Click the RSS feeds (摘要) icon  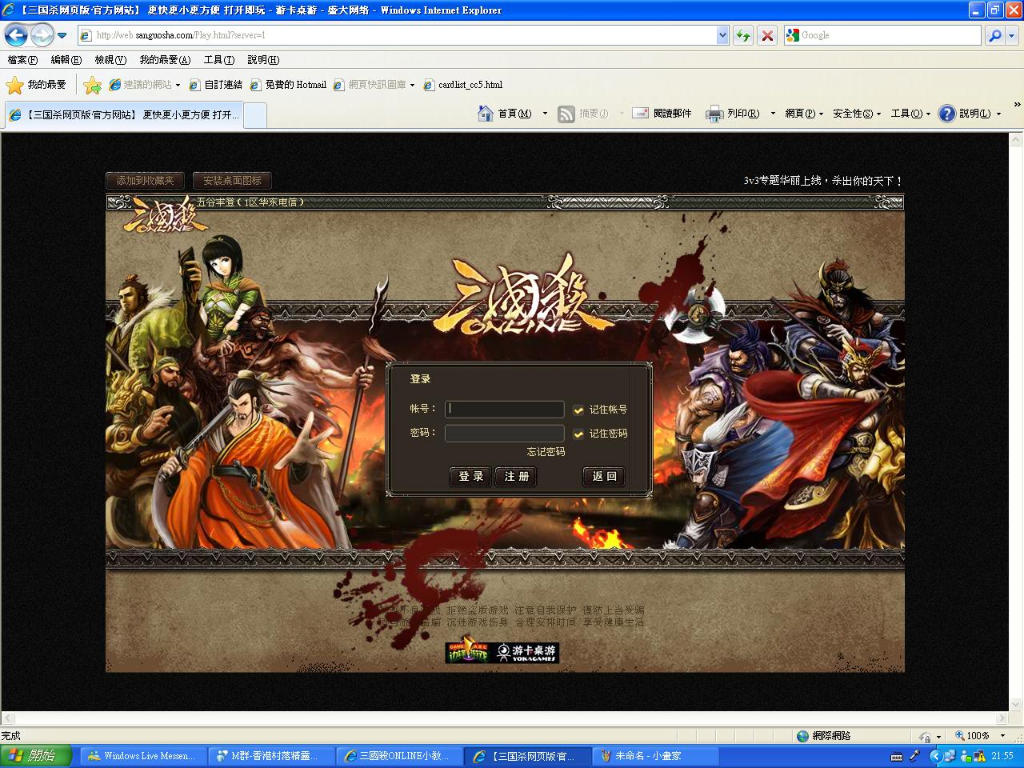566,114
